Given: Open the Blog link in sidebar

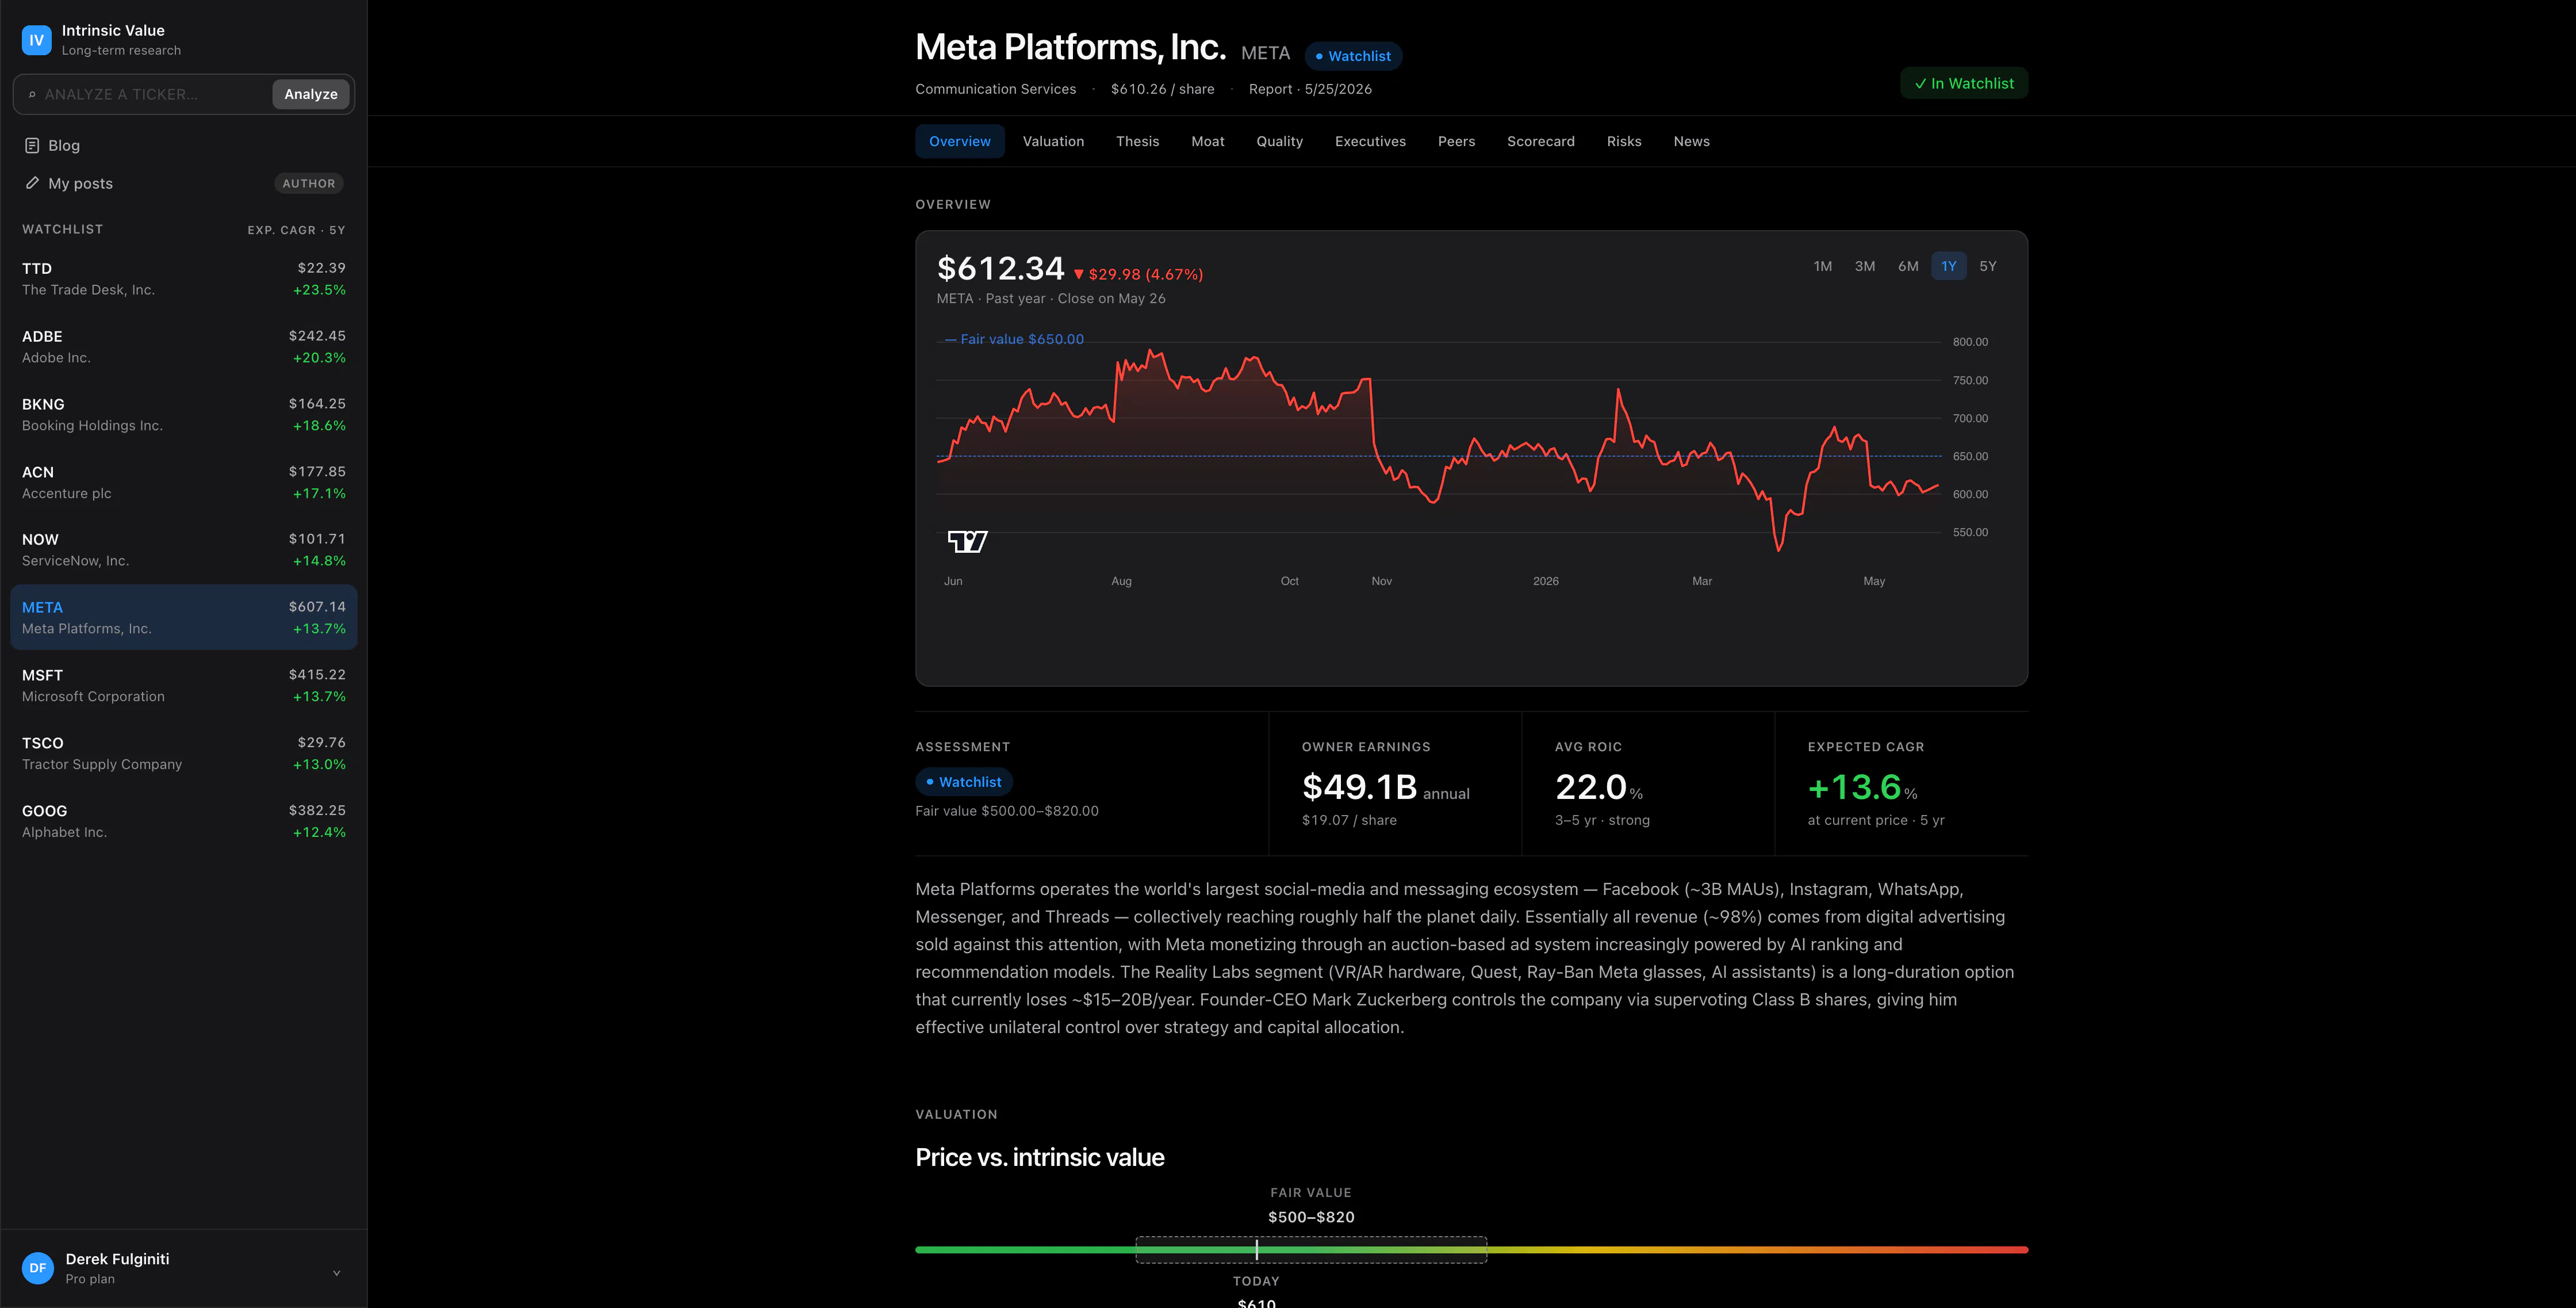Looking at the screenshot, I should [x=184, y=146].
